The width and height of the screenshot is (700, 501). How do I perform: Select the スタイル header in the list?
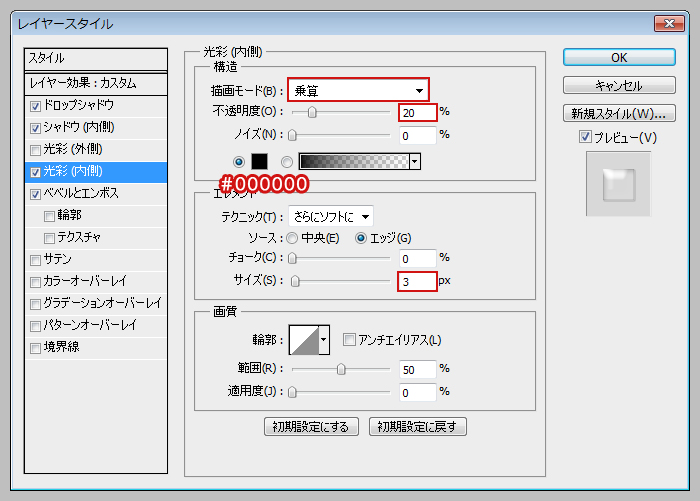click(96, 59)
